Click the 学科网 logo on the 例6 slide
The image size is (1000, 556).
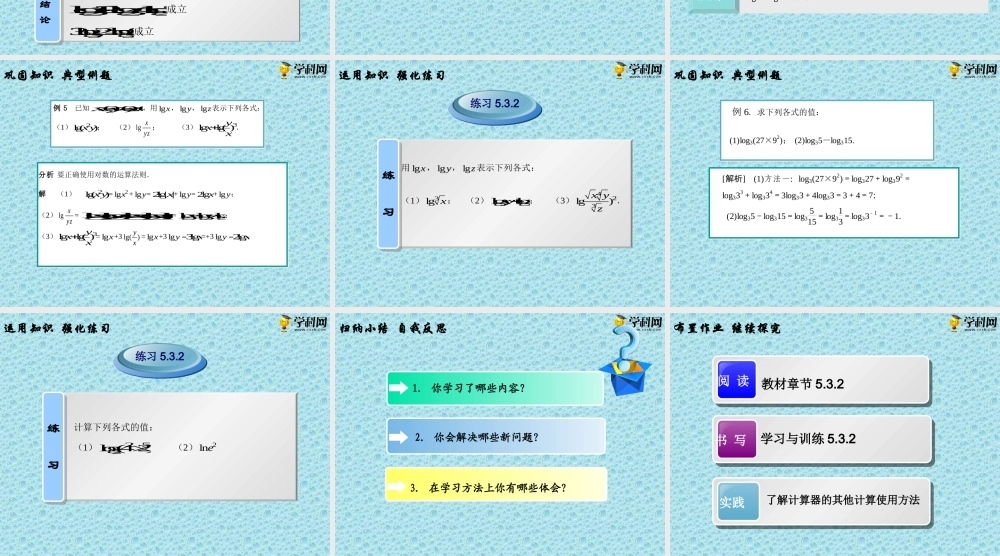[x=973, y=70]
